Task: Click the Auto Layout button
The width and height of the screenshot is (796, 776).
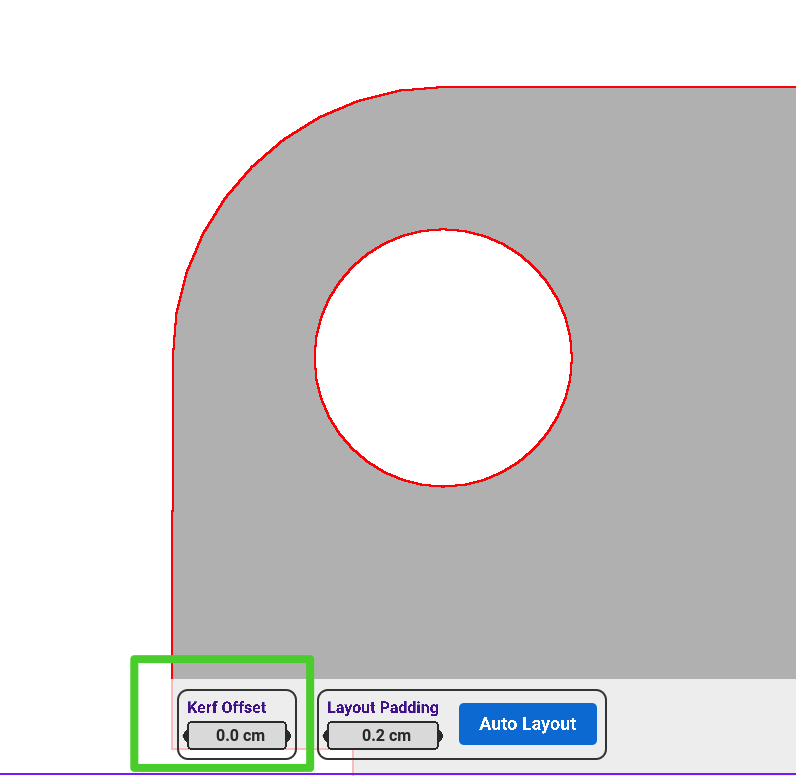Action: pos(527,724)
